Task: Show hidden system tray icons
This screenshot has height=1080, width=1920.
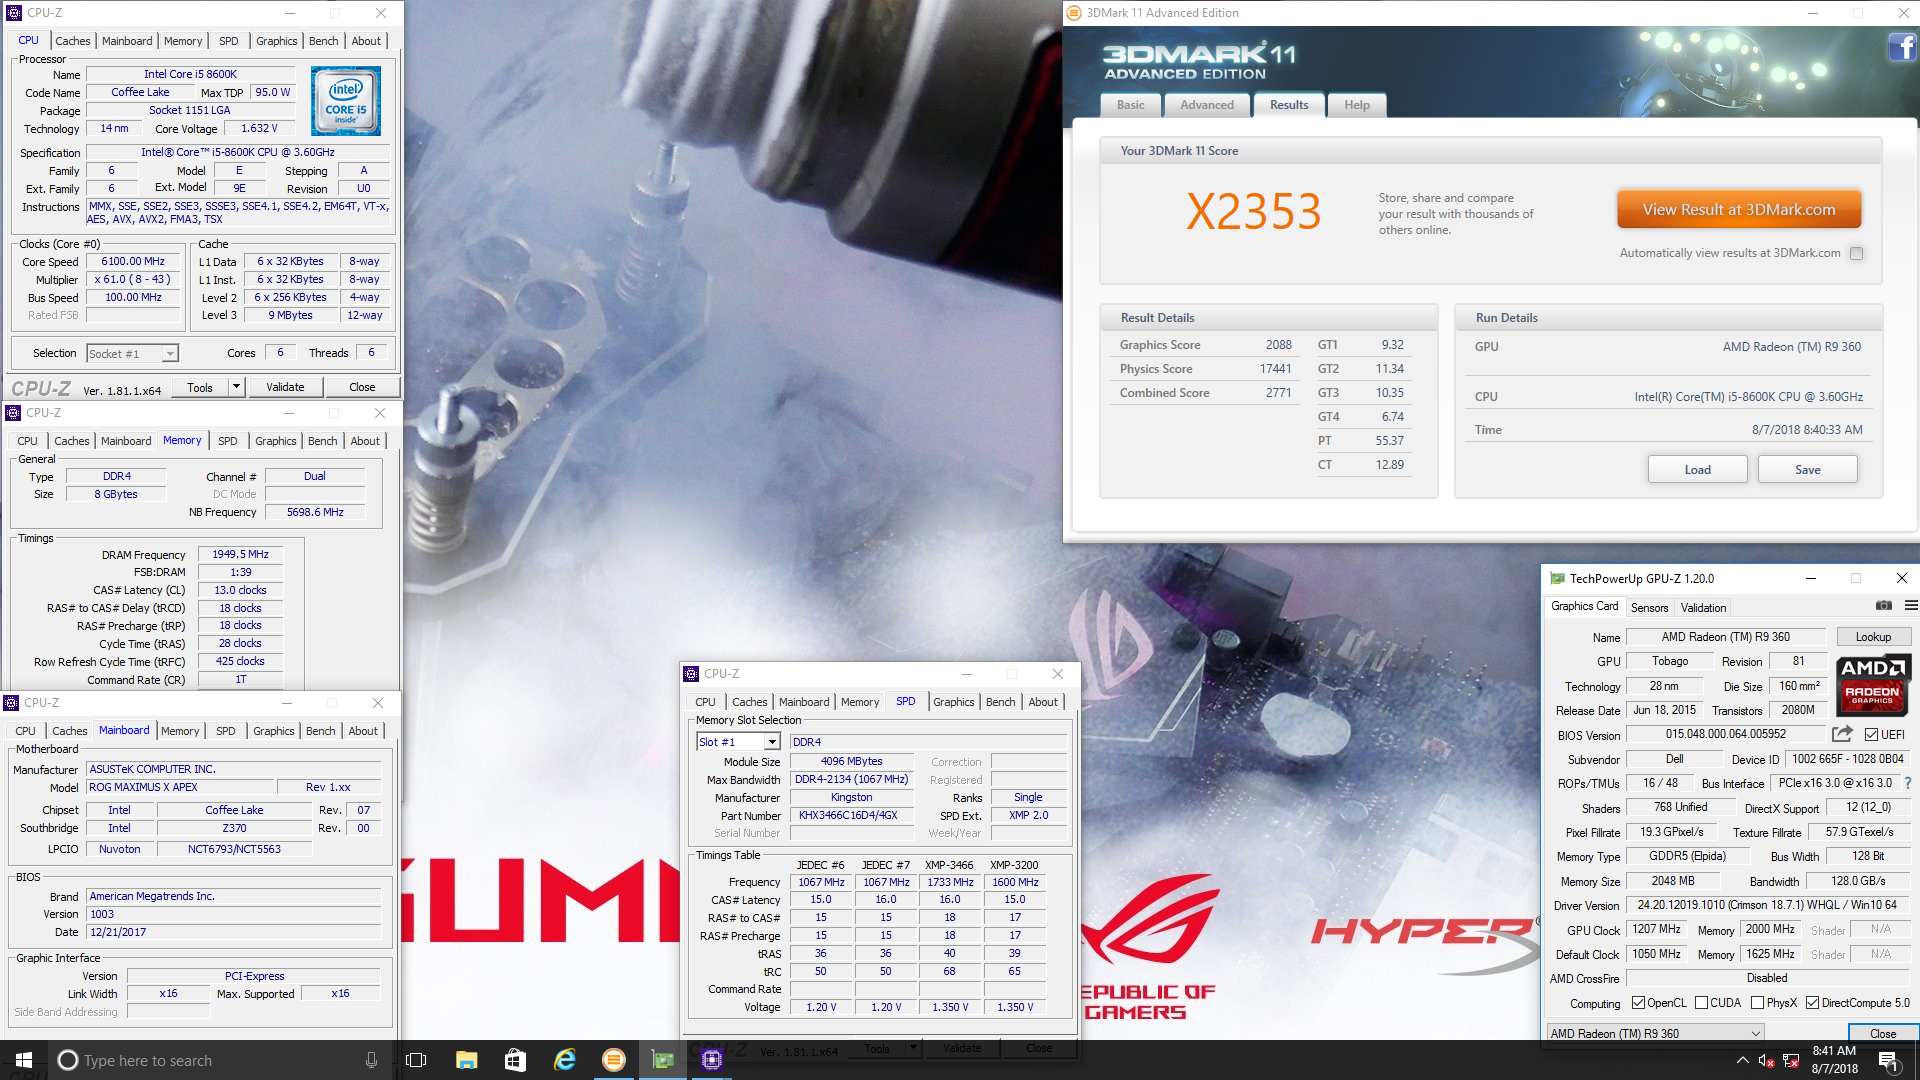Action: pos(1743,1060)
